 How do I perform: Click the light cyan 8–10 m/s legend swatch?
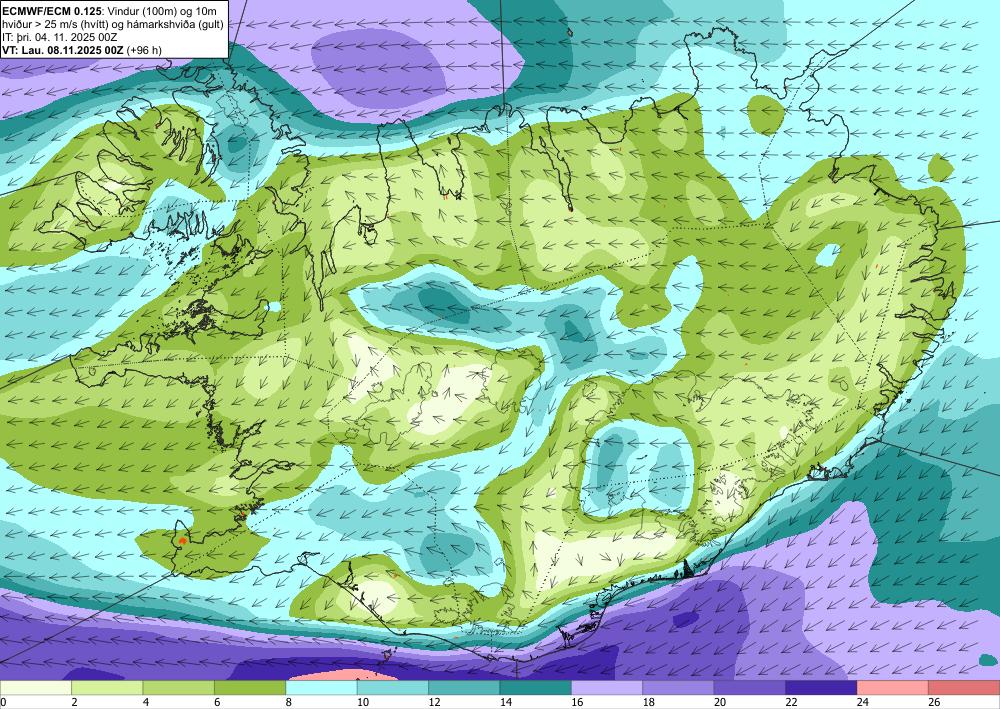coord(321,688)
